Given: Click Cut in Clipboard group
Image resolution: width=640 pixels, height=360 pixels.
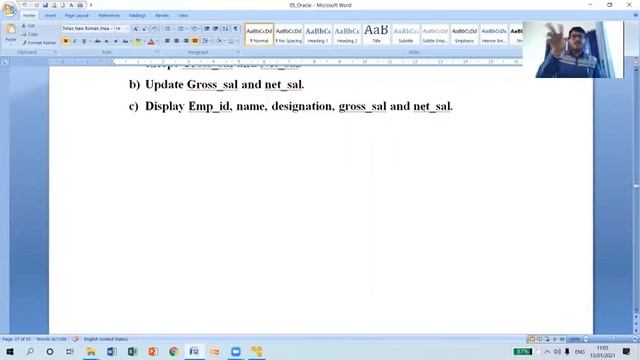Looking at the screenshot, I should (x=28, y=26).
